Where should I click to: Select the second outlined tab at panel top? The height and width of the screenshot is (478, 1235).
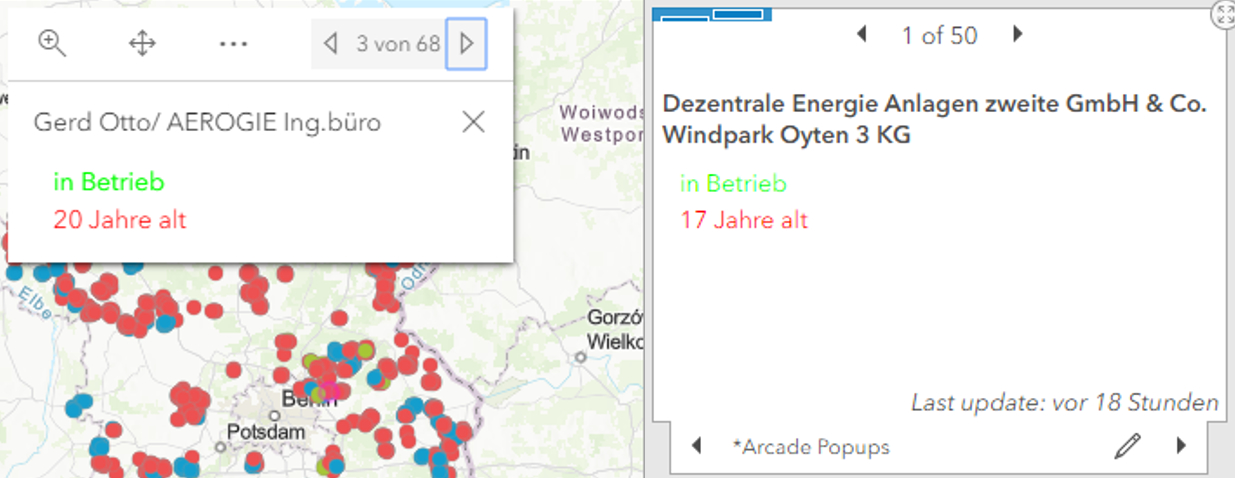point(738,14)
